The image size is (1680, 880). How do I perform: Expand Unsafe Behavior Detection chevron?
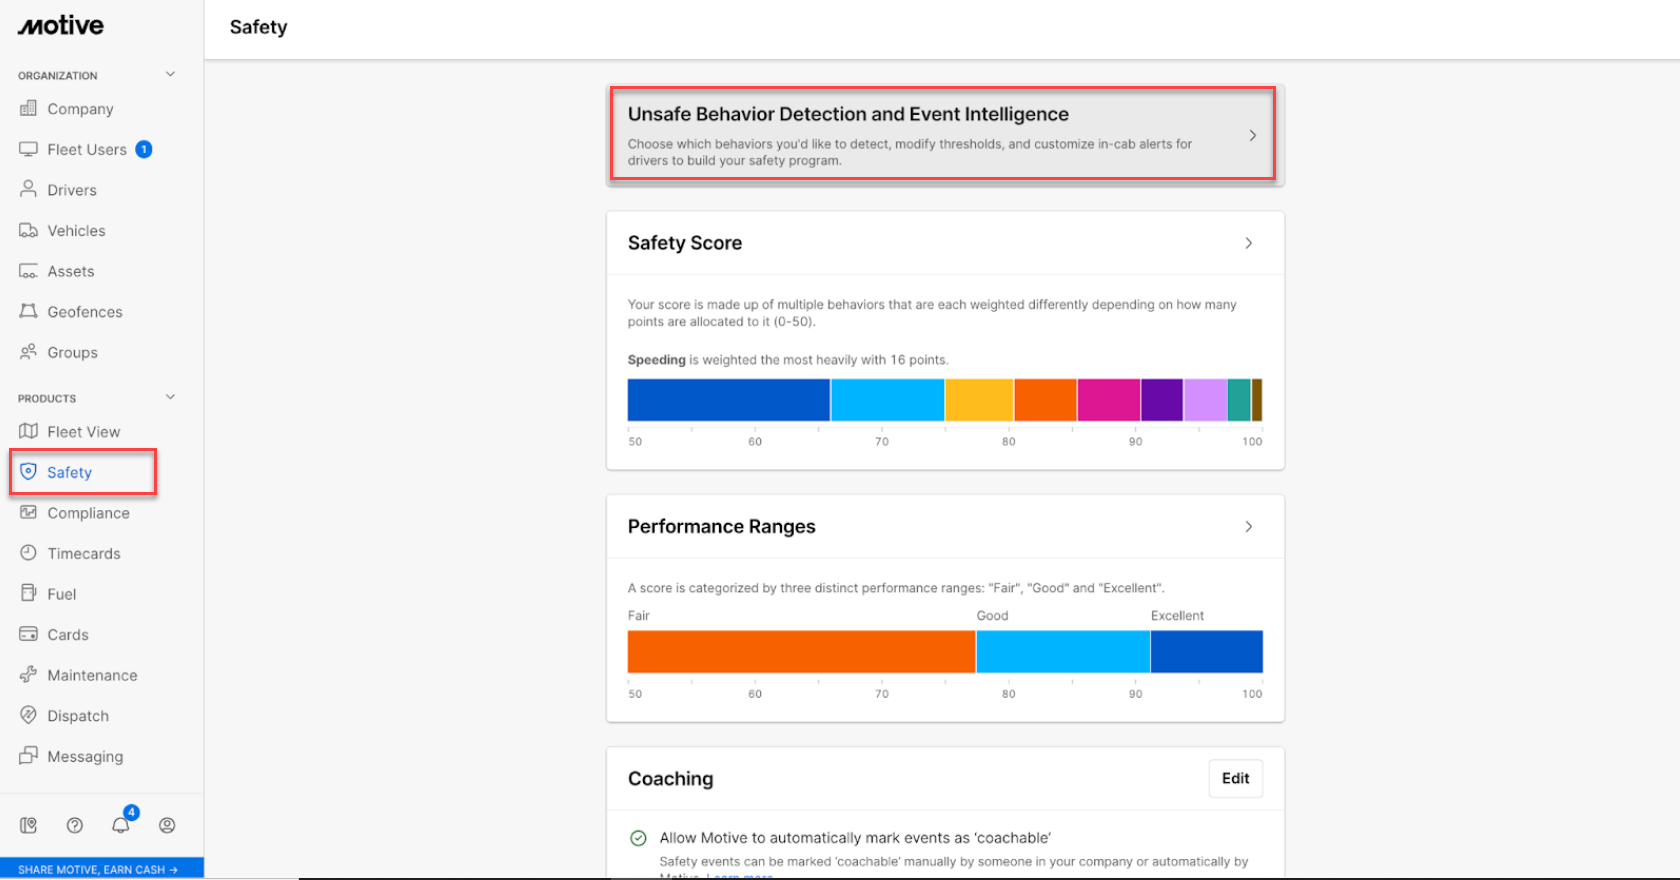click(x=1252, y=135)
